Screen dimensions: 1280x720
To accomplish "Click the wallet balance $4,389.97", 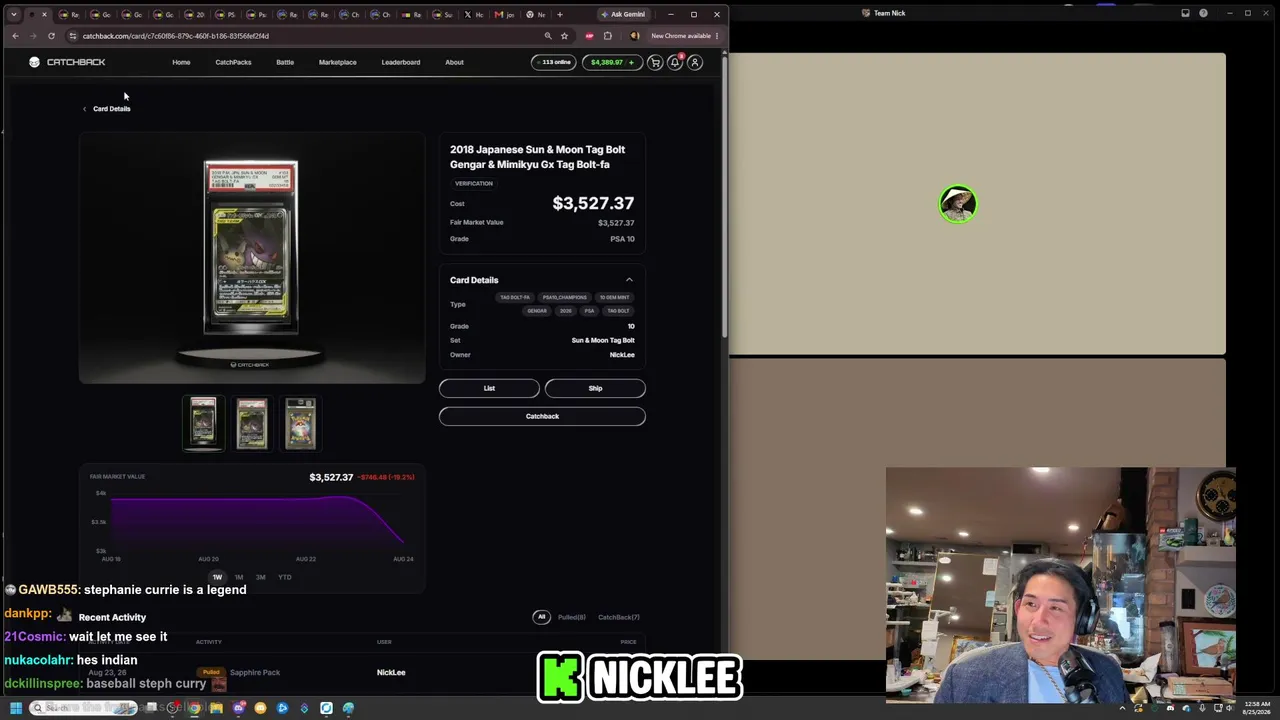I will 606,62.
